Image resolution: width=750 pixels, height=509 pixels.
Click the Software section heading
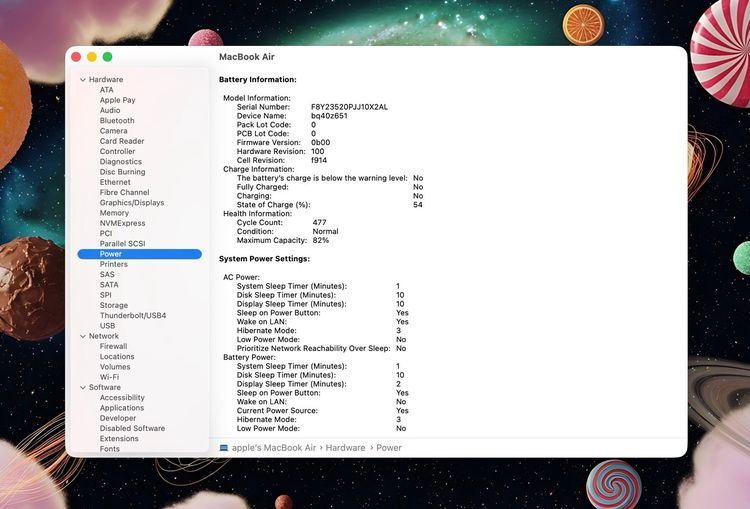click(x=105, y=387)
